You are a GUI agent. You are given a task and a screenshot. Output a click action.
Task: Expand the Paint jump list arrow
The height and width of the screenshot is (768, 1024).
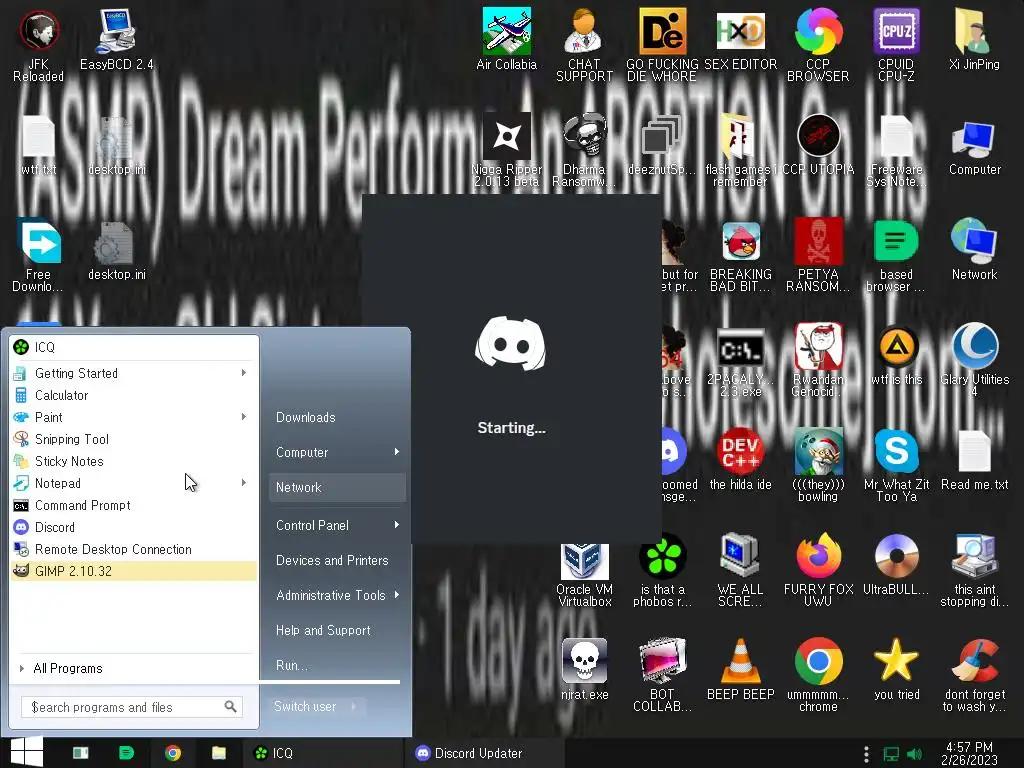244,417
